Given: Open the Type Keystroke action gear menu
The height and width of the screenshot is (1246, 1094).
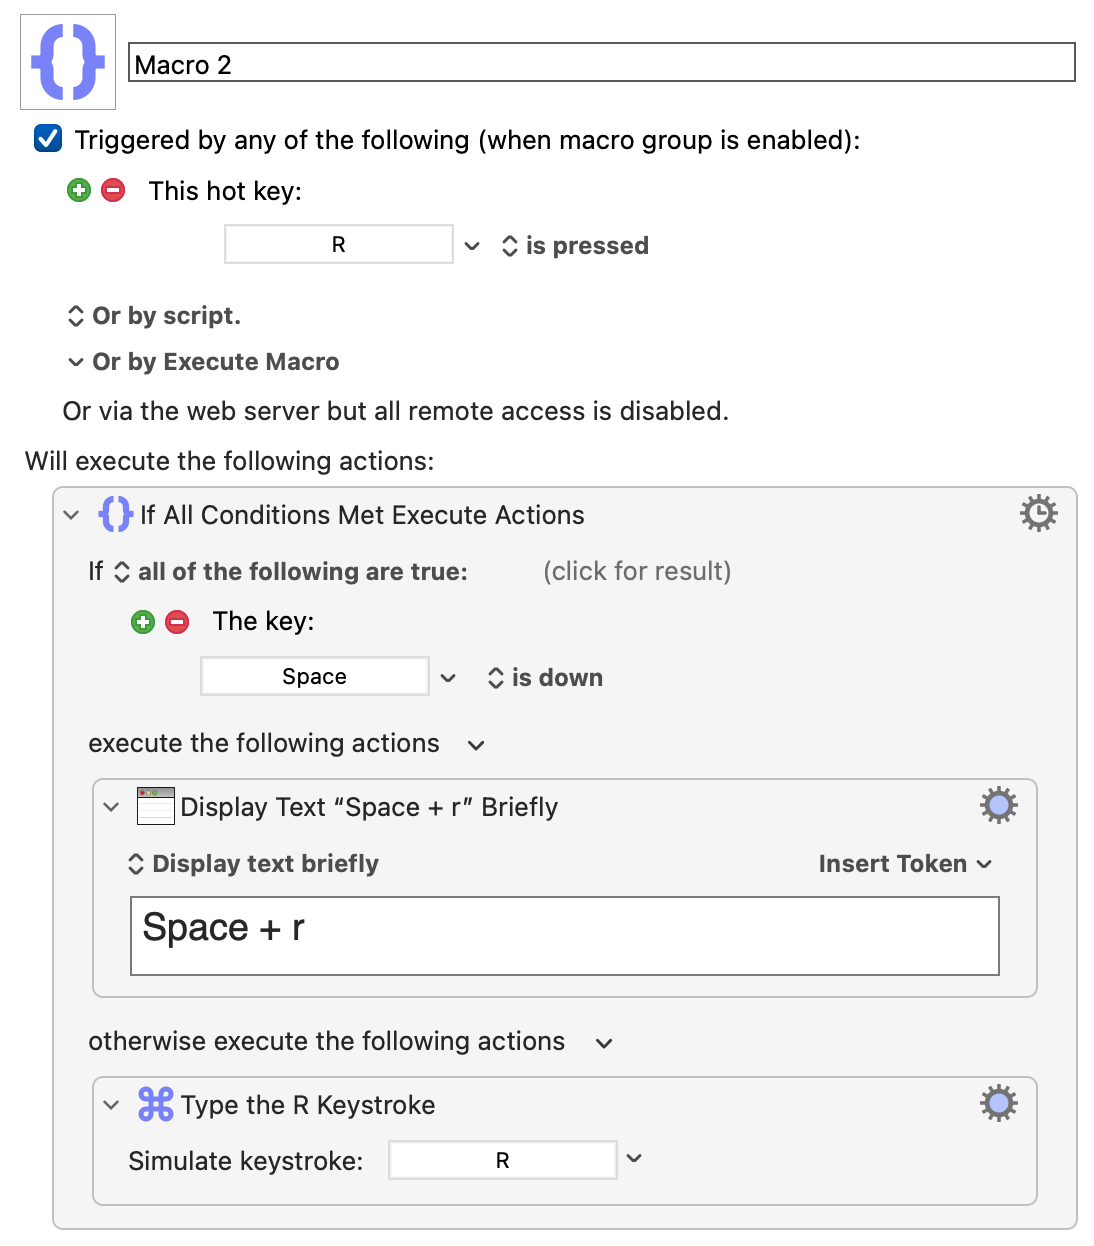Looking at the screenshot, I should click(998, 1103).
